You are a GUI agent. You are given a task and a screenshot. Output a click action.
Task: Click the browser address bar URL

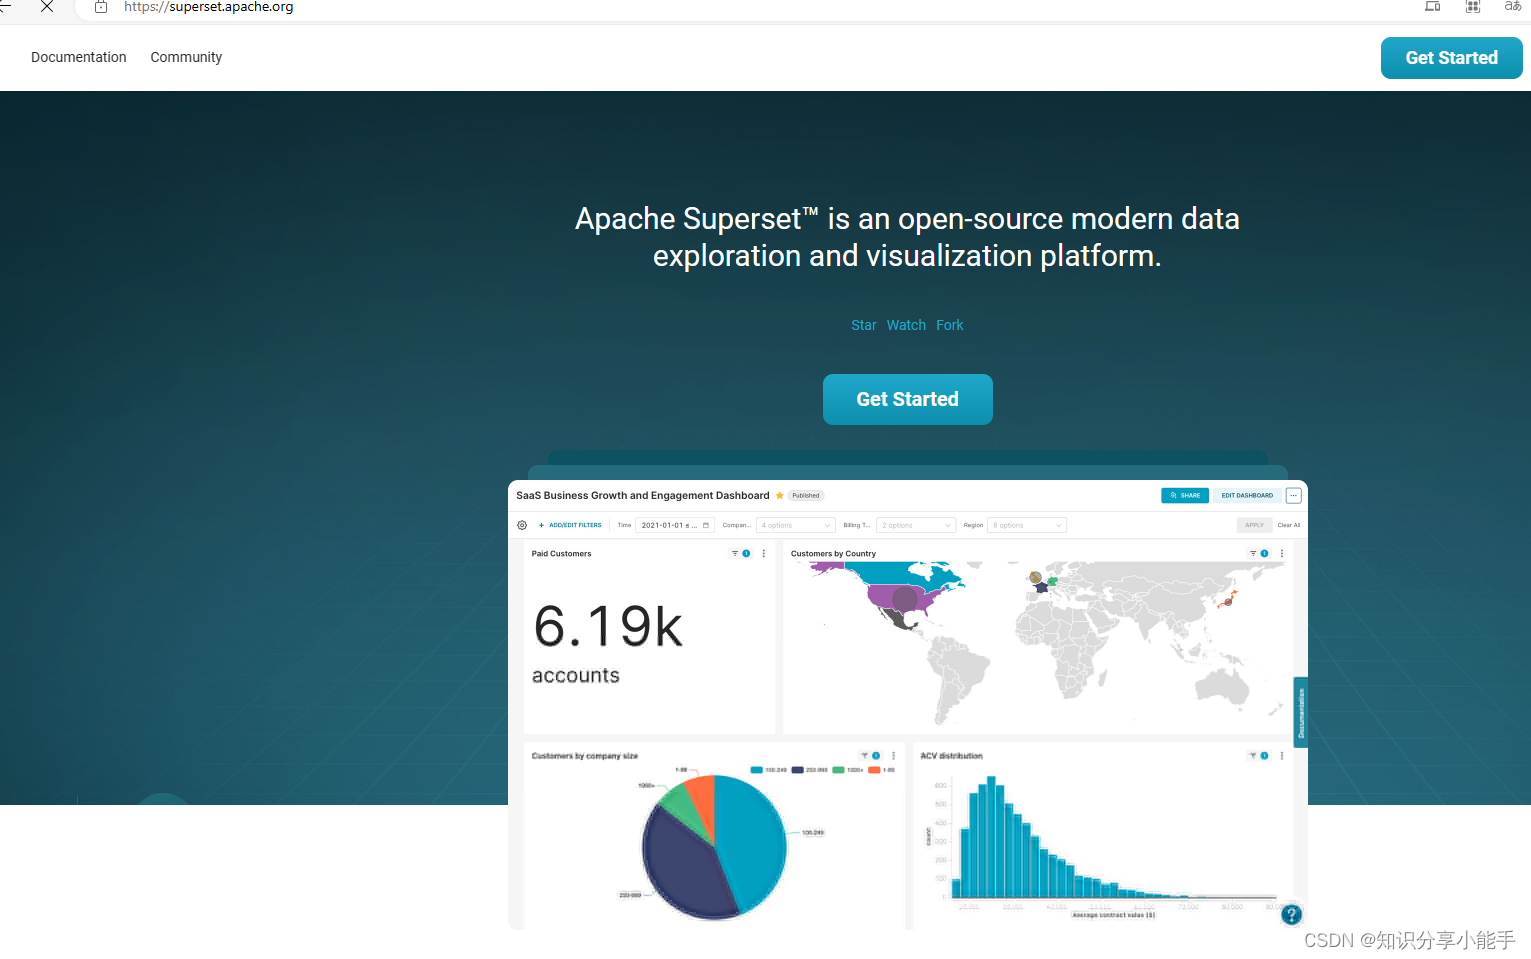209,7
